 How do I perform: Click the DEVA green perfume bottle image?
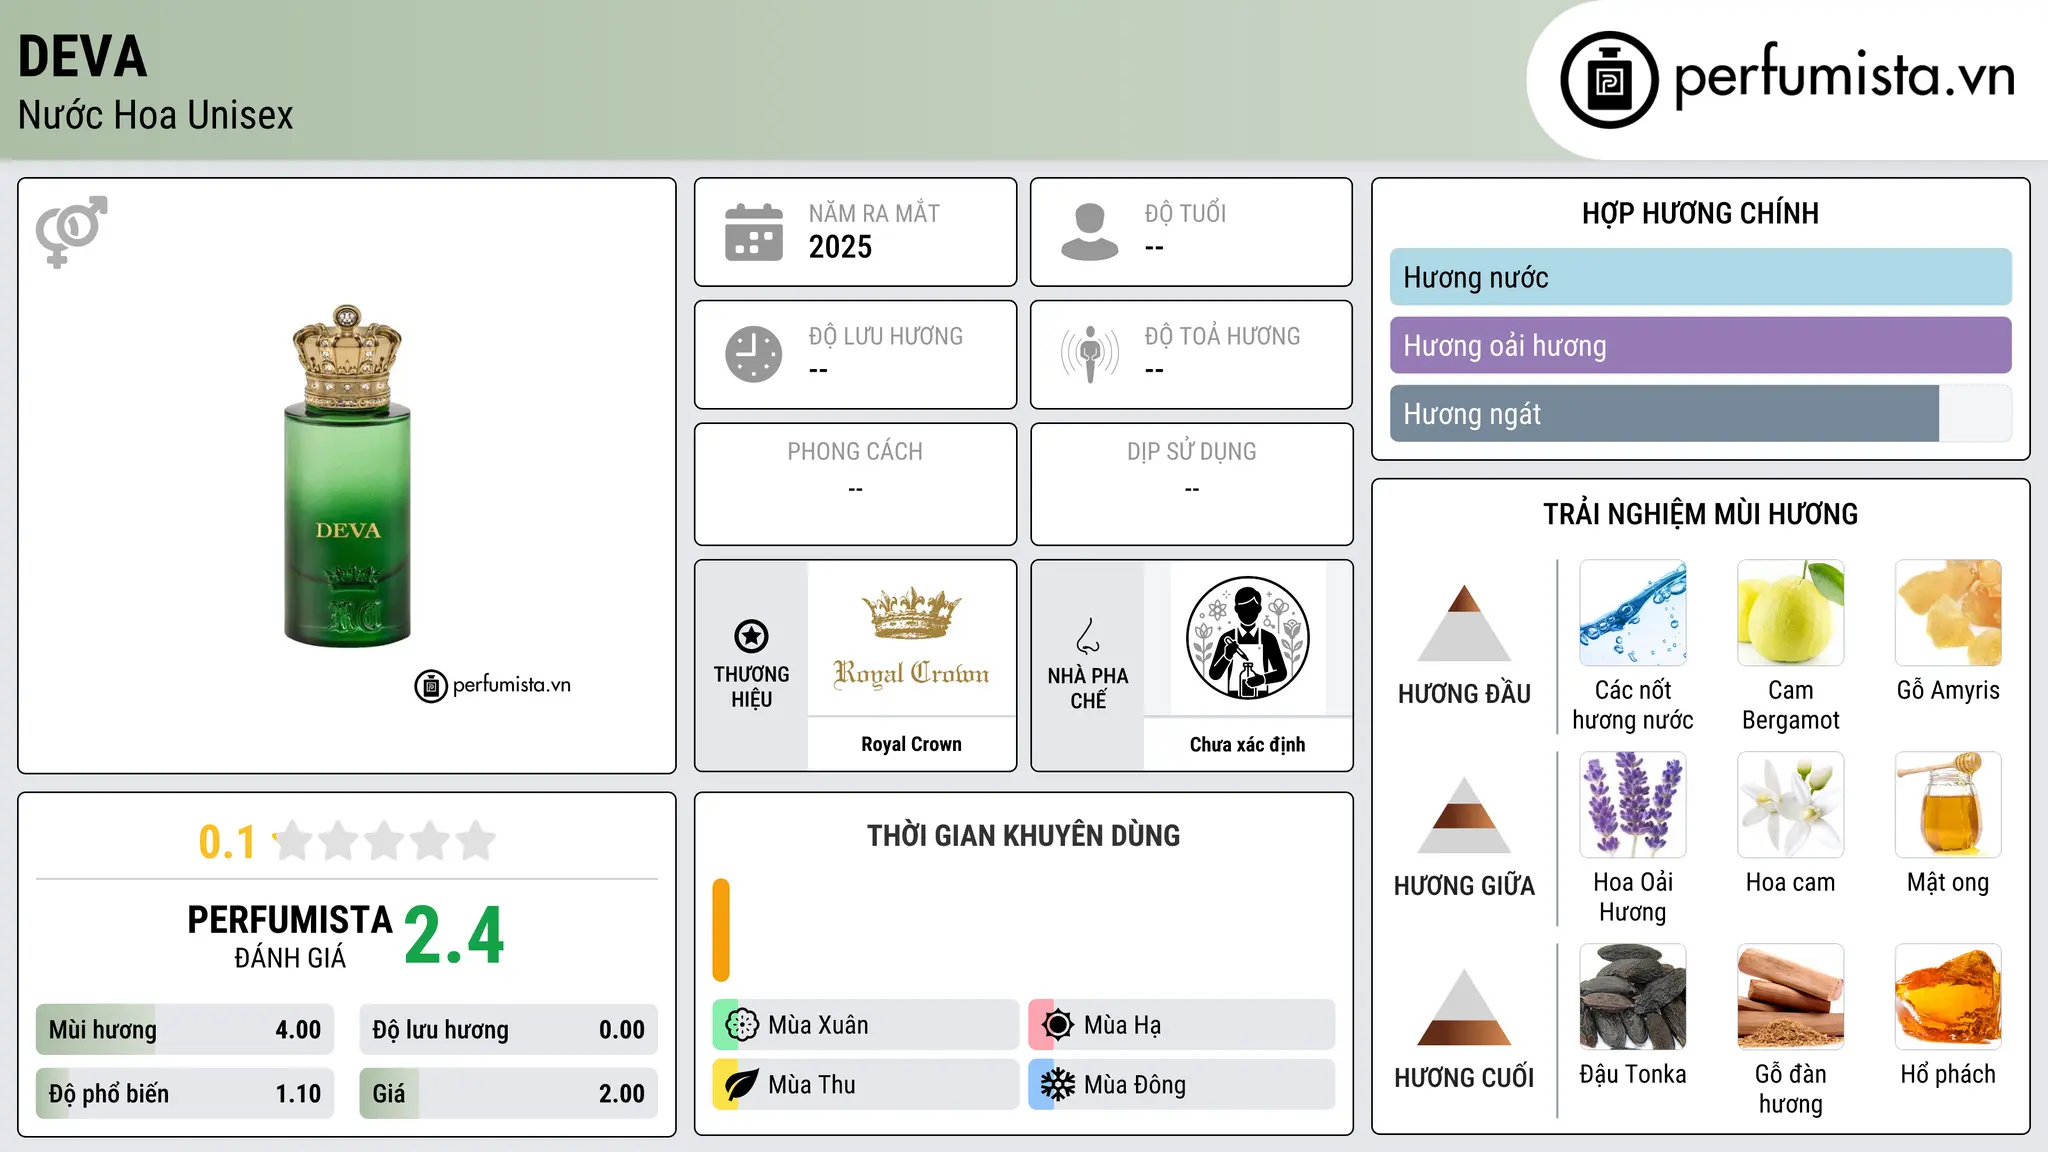tap(347, 476)
